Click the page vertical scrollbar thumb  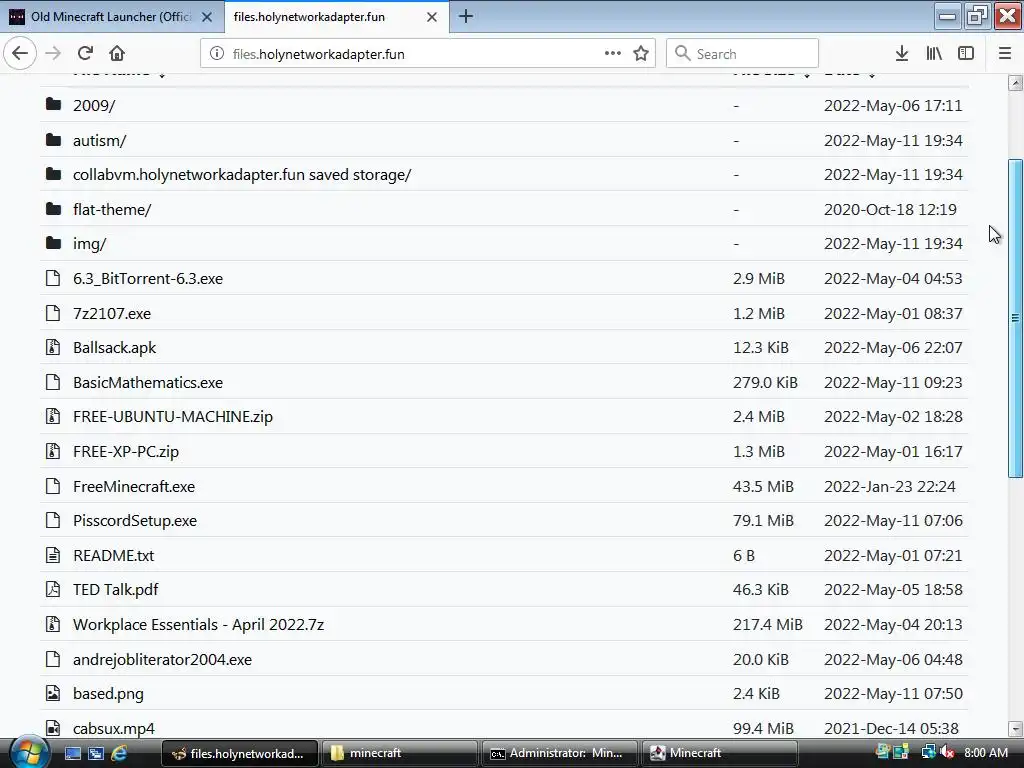1015,319
